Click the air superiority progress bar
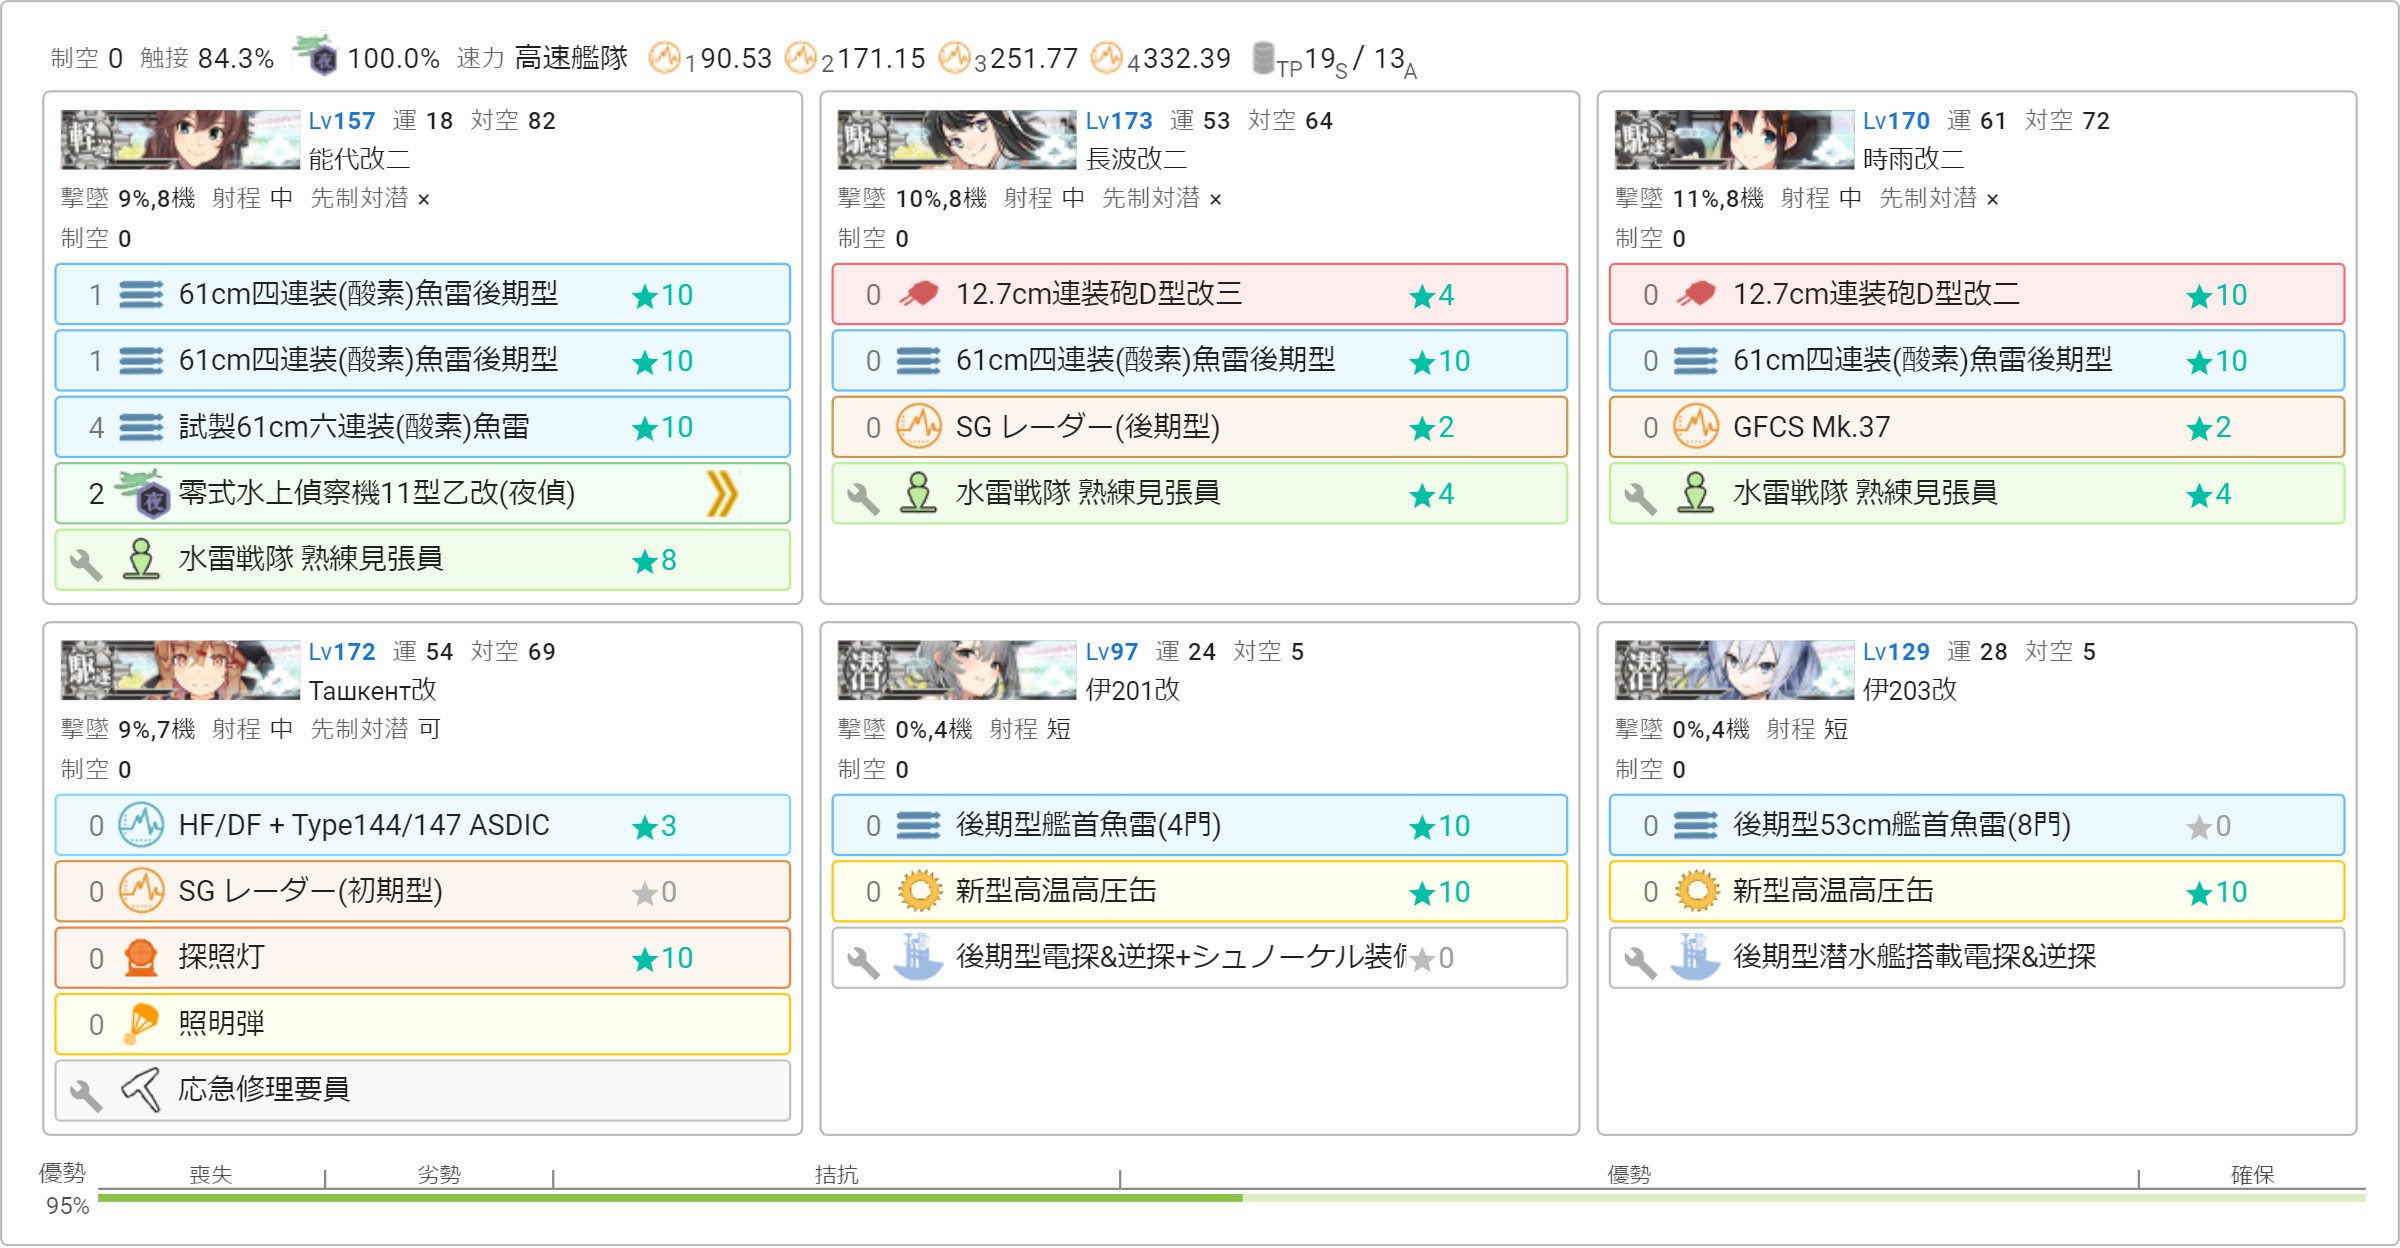The image size is (2400, 1248). [x=1231, y=1196]
